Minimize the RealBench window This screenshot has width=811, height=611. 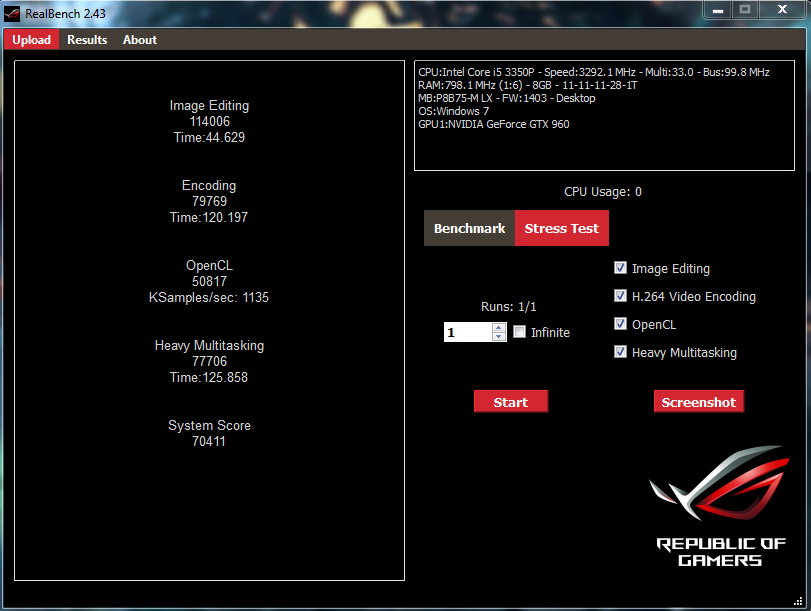[717, 9]
